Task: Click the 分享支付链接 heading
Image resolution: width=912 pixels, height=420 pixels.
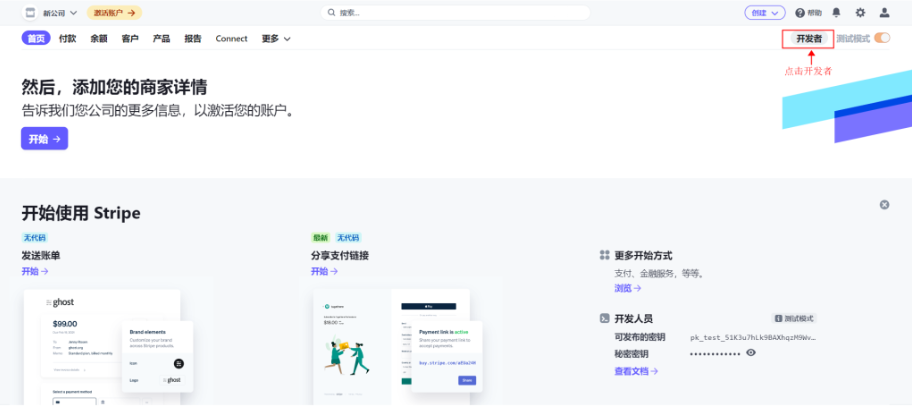Action: 340,255
